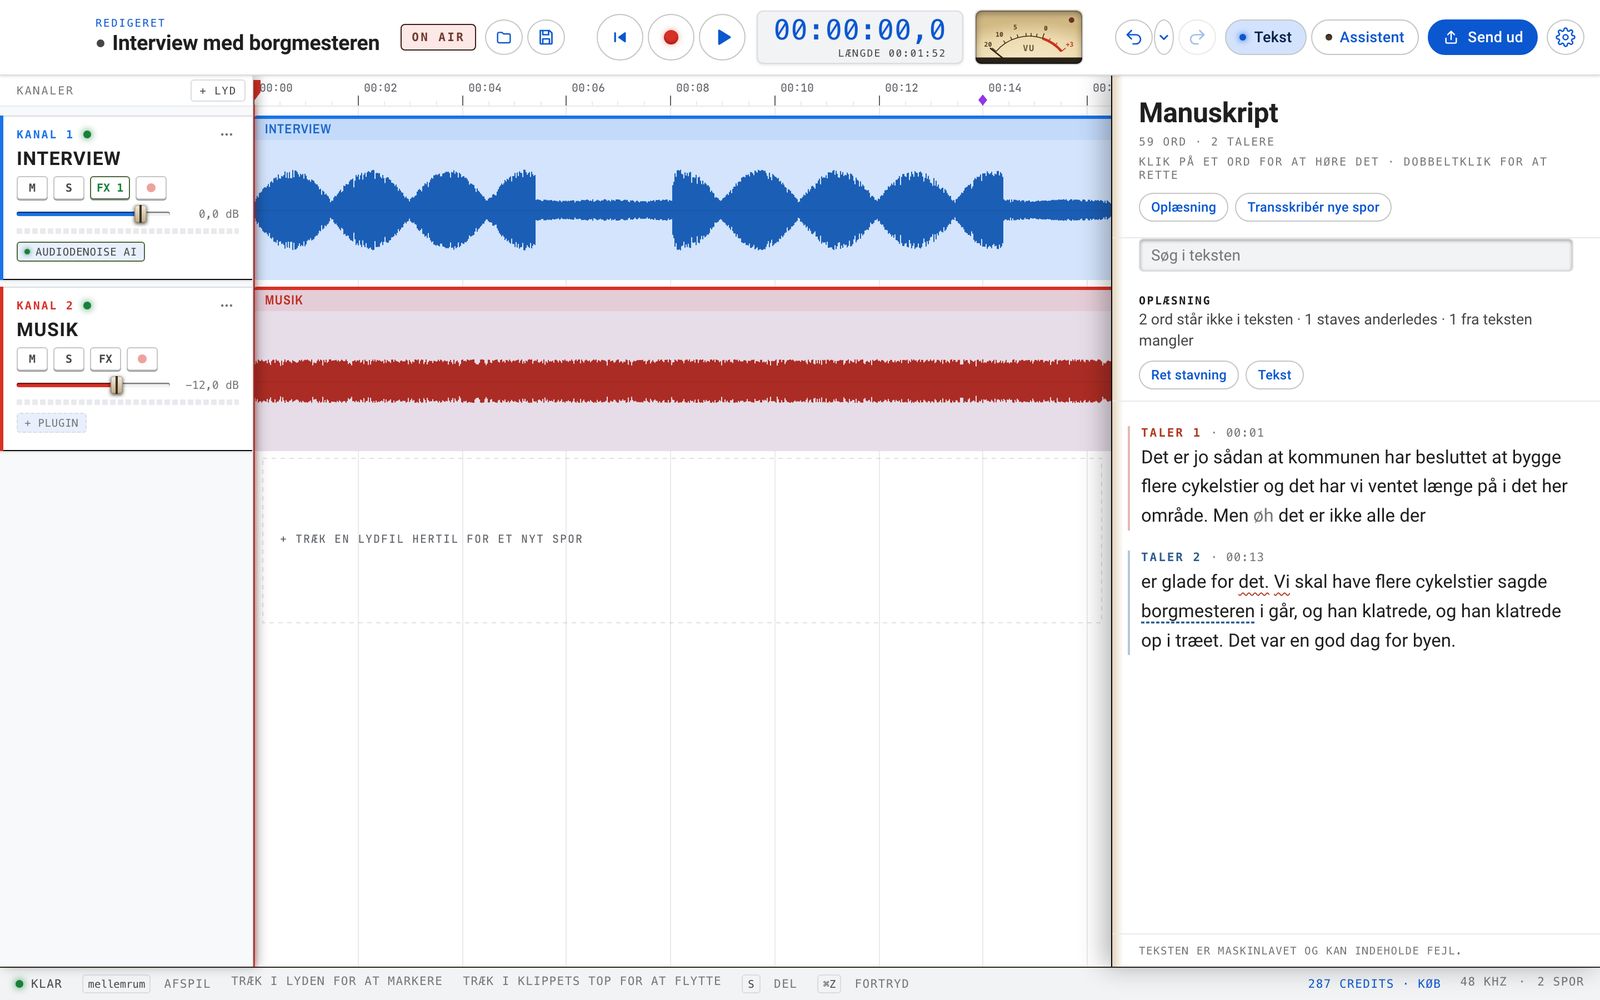Mute Kanal 1 INTERVIEW with M
Screen dimensions: 1600x1000
pos(32,188)
